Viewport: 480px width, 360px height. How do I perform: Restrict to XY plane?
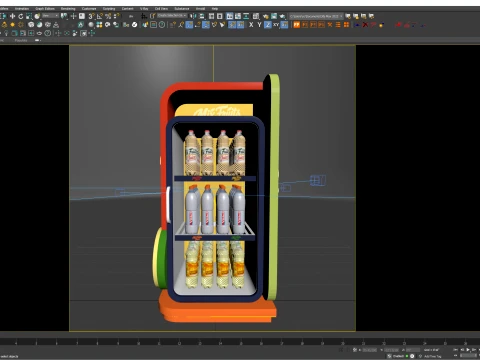(x=276, y=25)
